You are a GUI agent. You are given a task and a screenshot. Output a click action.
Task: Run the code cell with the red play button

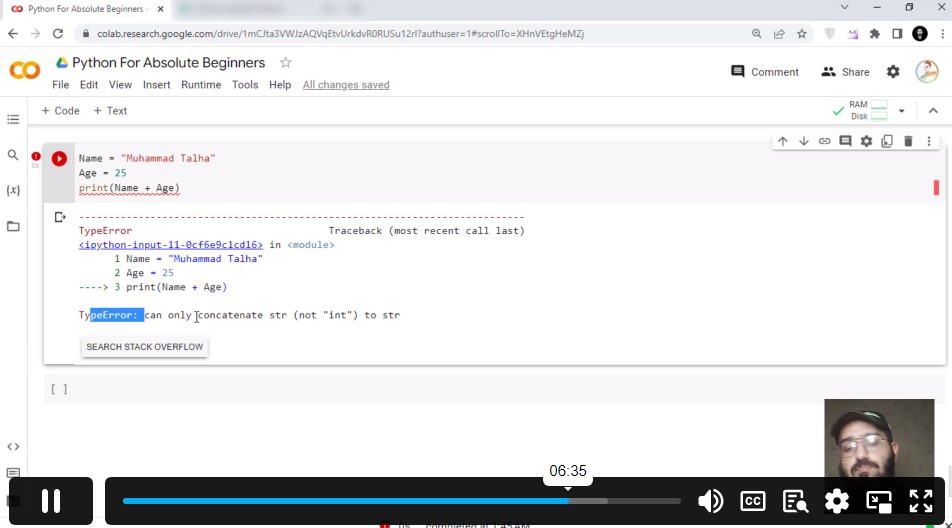tap(59, 158)
